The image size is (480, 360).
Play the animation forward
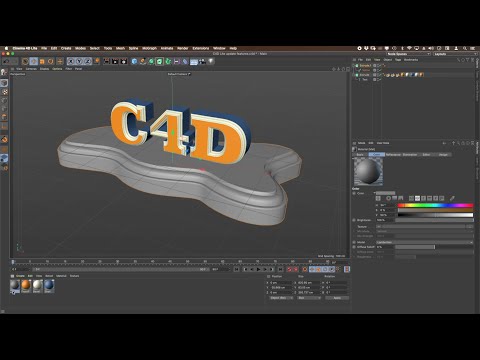[x=258, y=269]
